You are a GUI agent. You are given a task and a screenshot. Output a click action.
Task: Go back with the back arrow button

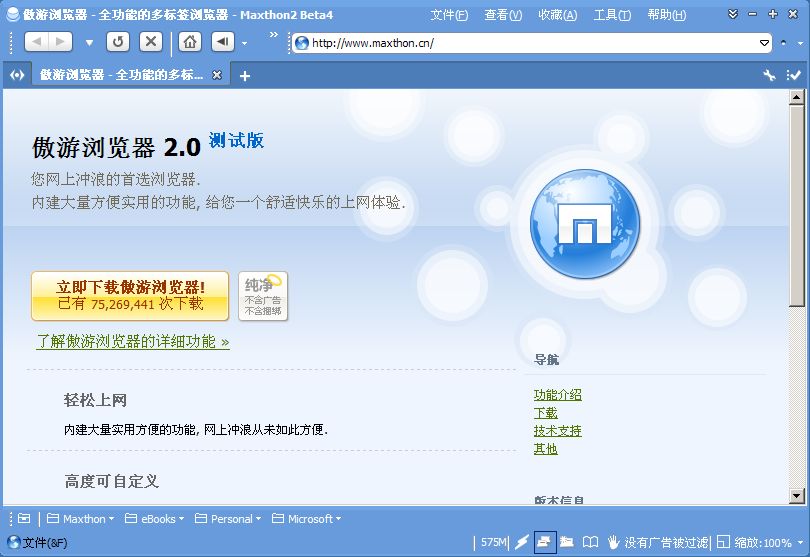36,42
